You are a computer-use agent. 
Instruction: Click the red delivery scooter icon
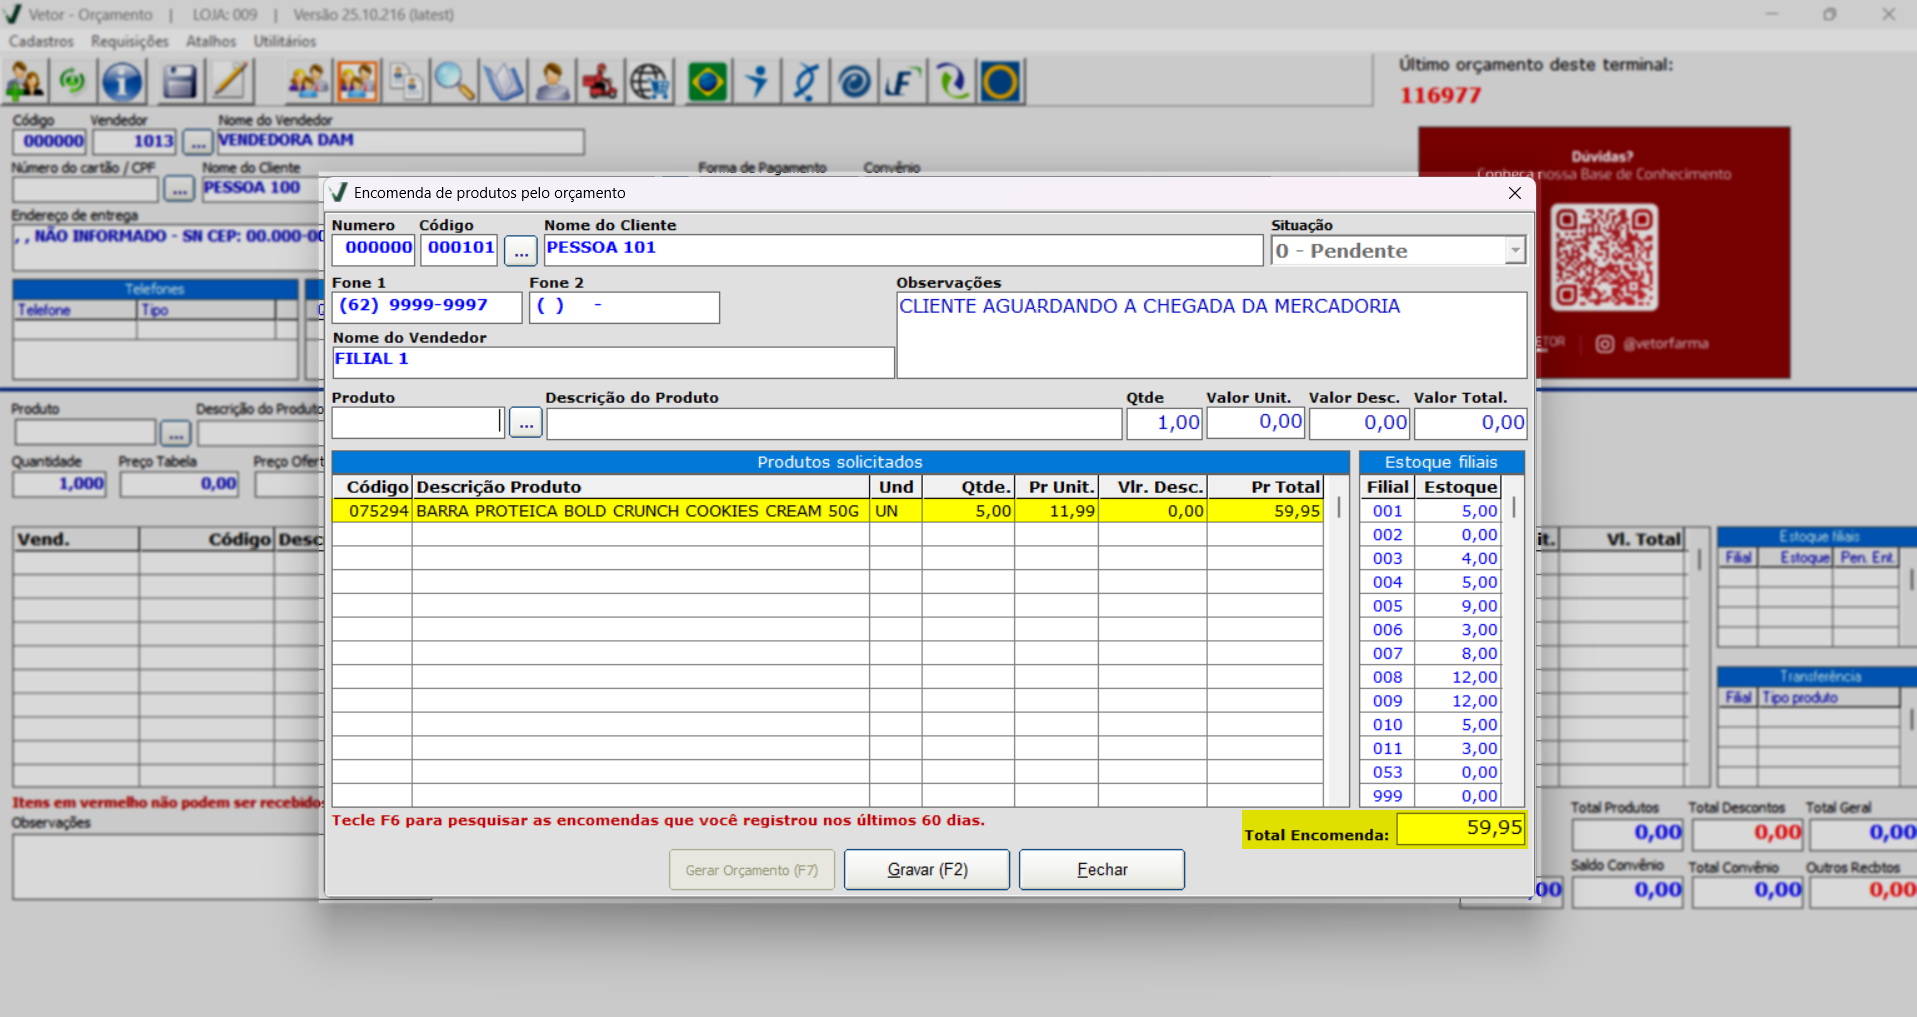(600, 82)
